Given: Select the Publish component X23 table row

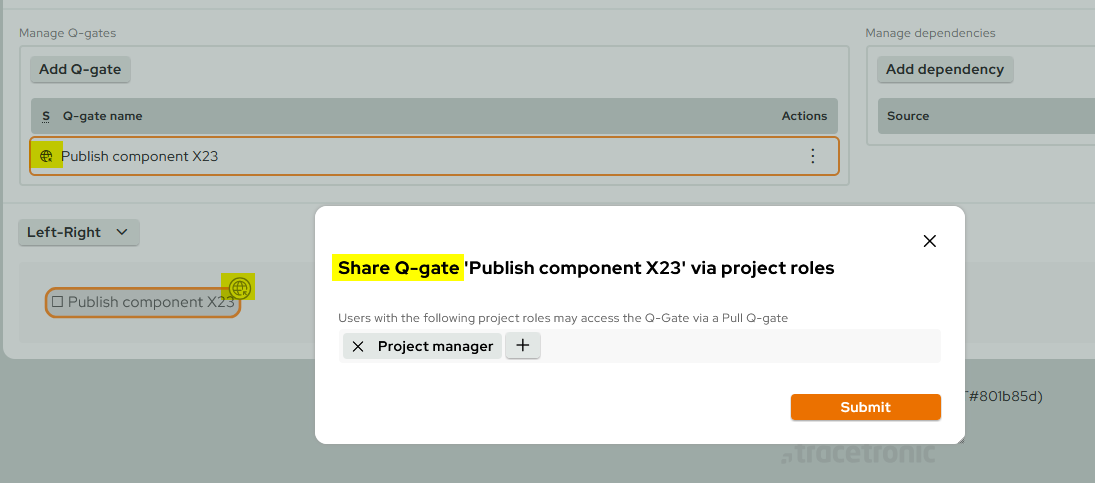Looking at the screenshot, I should tap(400, 156).
